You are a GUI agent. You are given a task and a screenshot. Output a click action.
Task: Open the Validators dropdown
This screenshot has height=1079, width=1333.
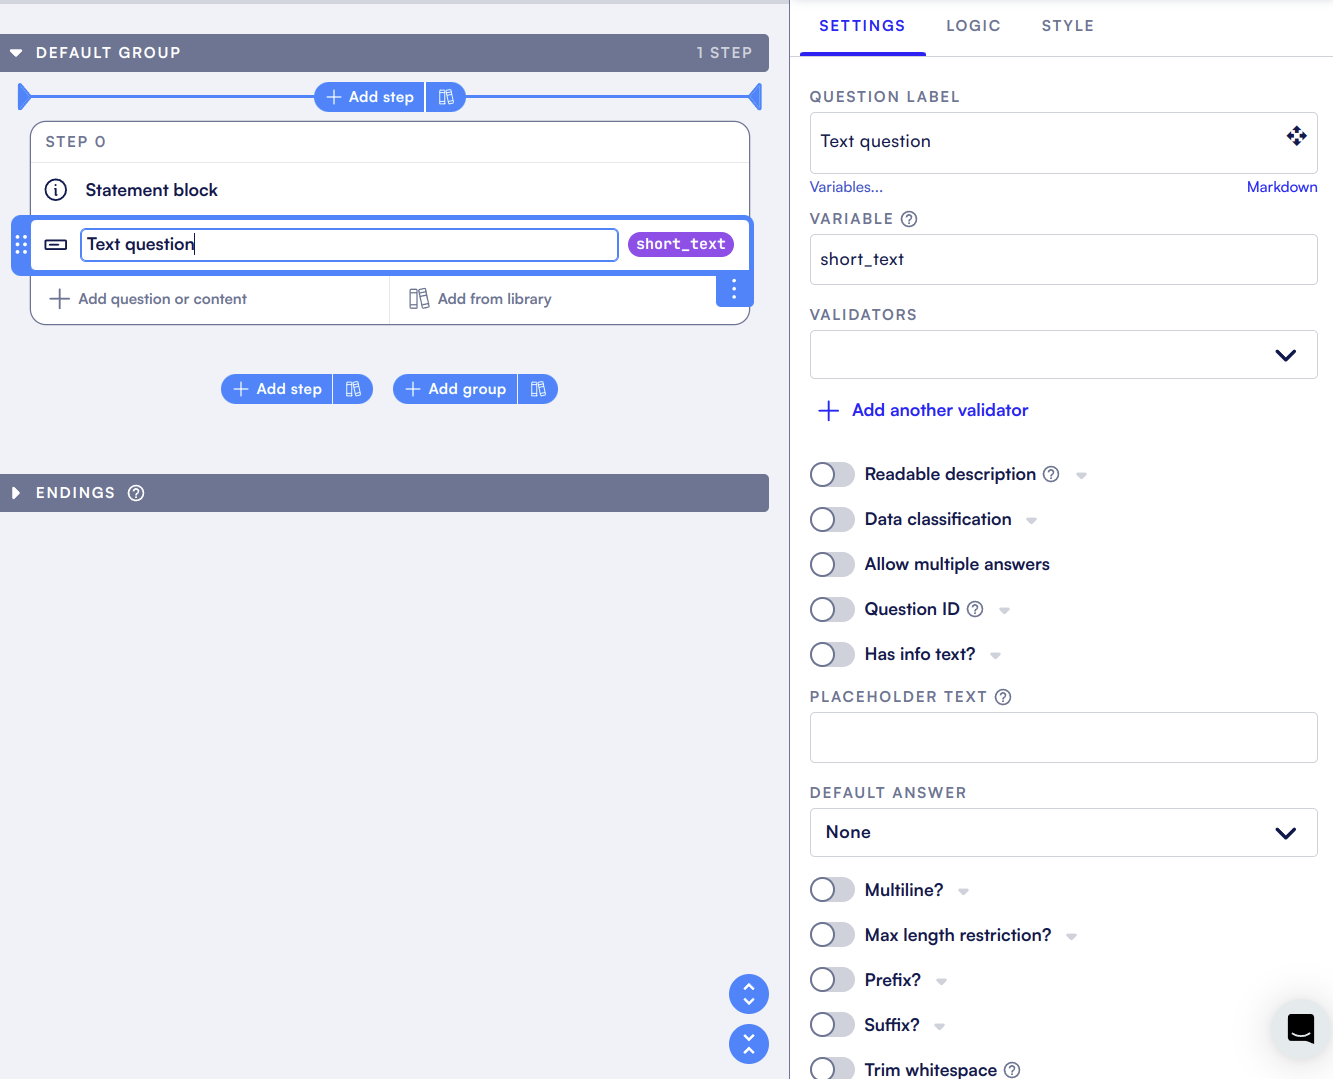click(1063, 355)
